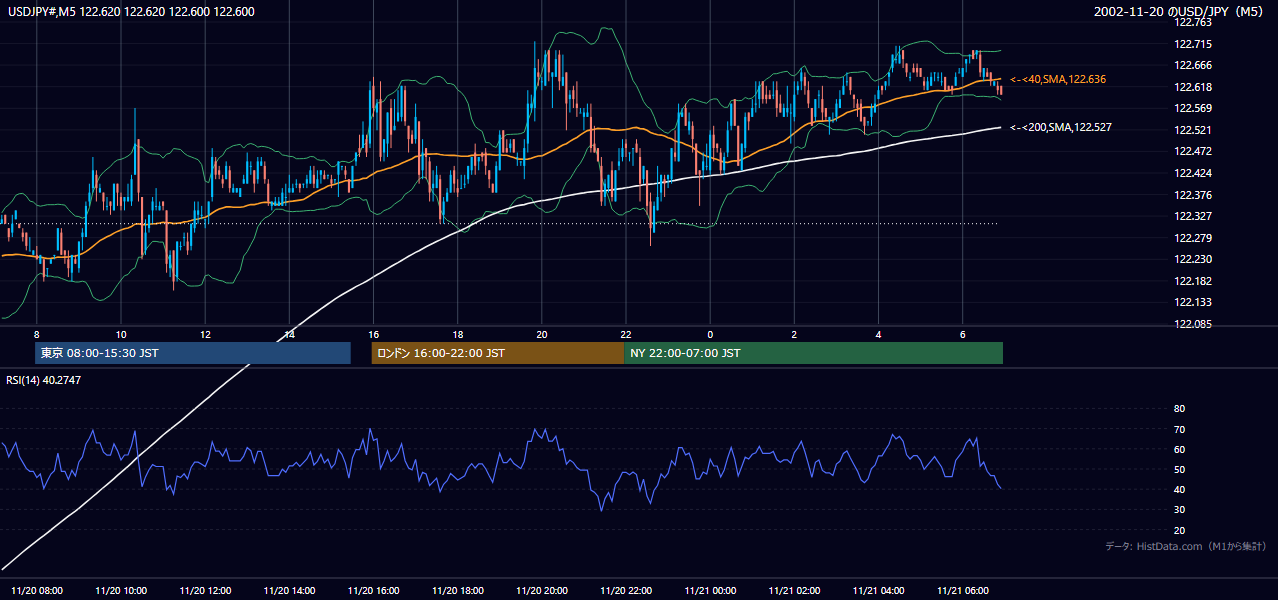The height and width of the screenshot is (600, 1278).
Task: Click price axis label 122.715
Action: (x=1192, y=44)
